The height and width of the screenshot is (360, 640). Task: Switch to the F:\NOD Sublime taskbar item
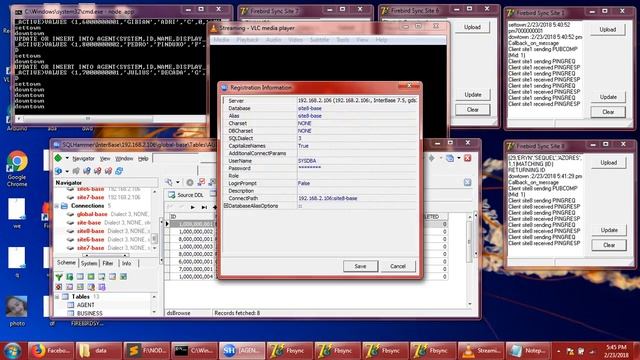pos(146,351)
